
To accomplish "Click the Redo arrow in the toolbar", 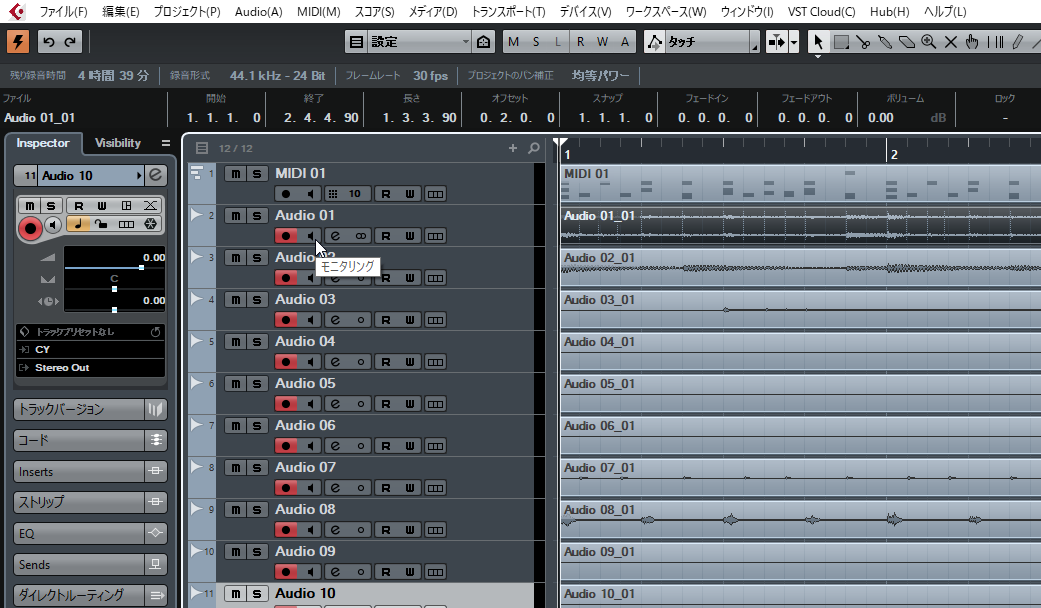I will 70,42.
